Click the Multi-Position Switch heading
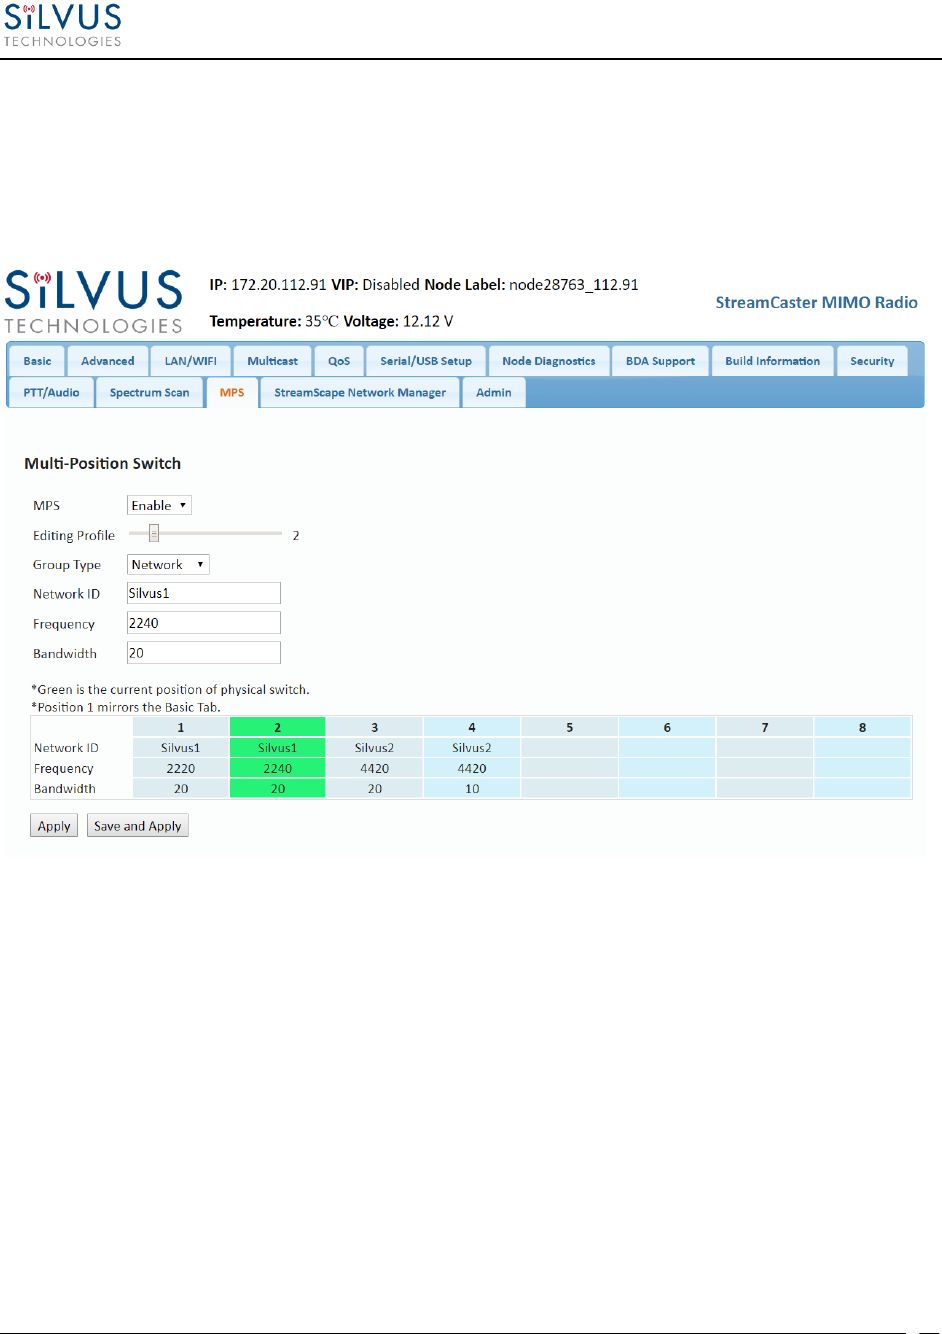 point(103,463)
